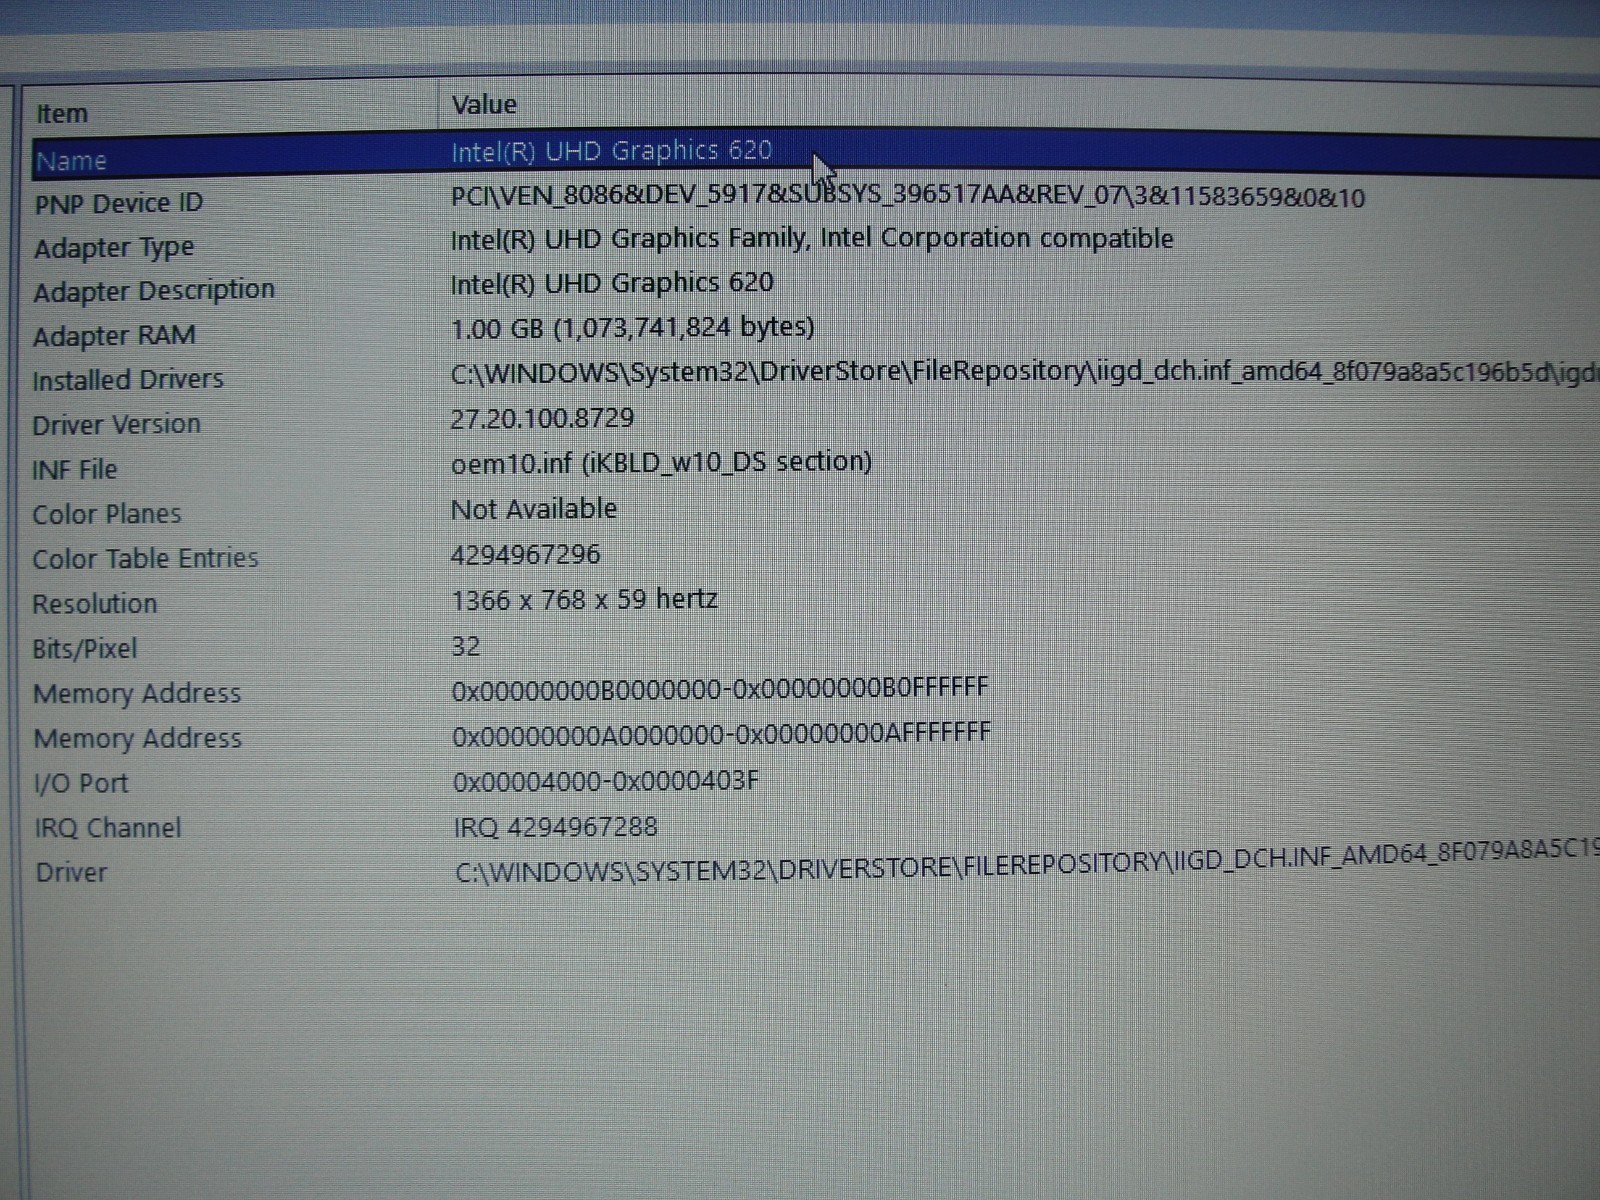Select the lowercase DriverStore FileRepository path value
The height and width of the screenshot is (1200, 1600).
coord(1025,371)
